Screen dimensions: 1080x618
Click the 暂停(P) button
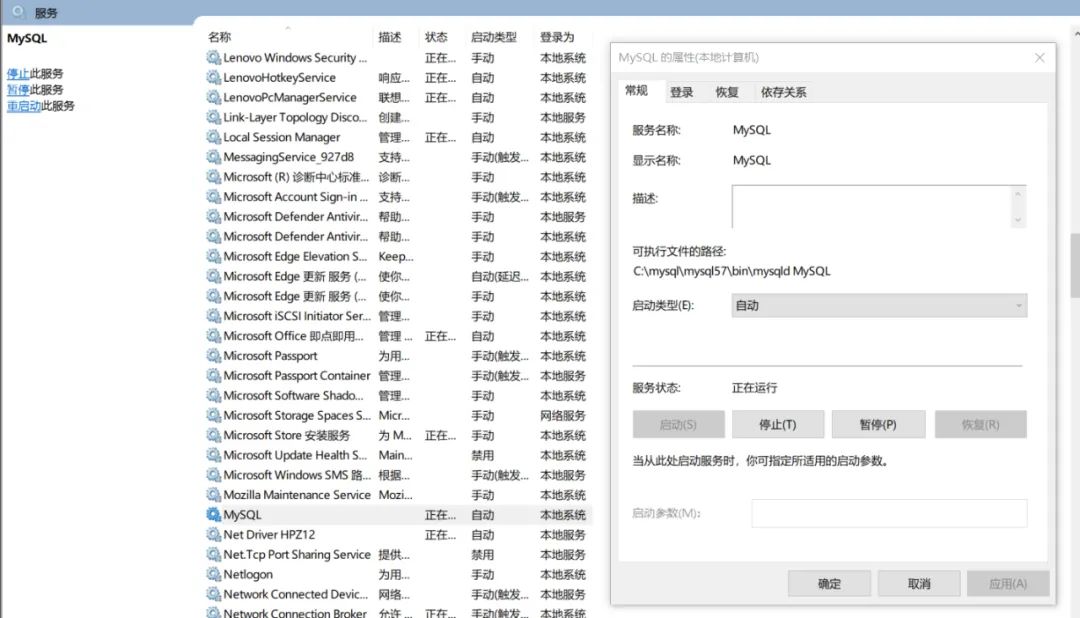point(878,425)
